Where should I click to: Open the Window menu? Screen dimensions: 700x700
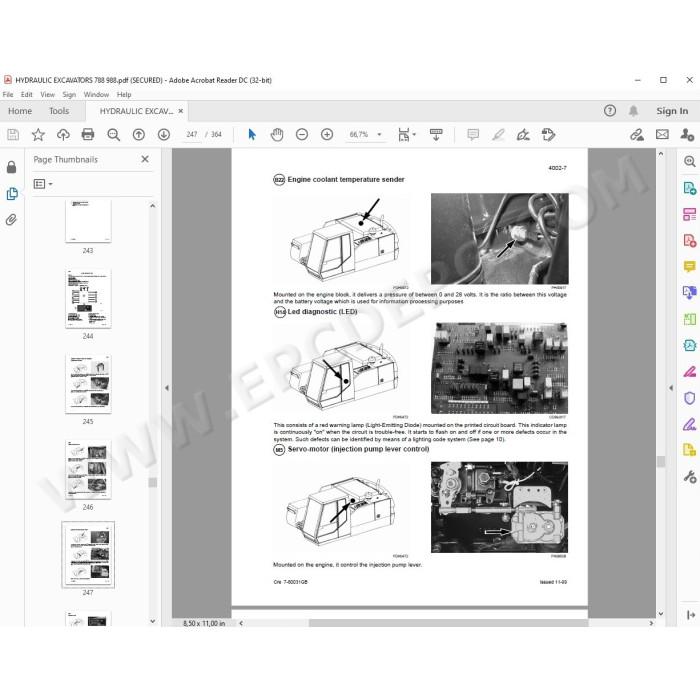click(96, 95)
